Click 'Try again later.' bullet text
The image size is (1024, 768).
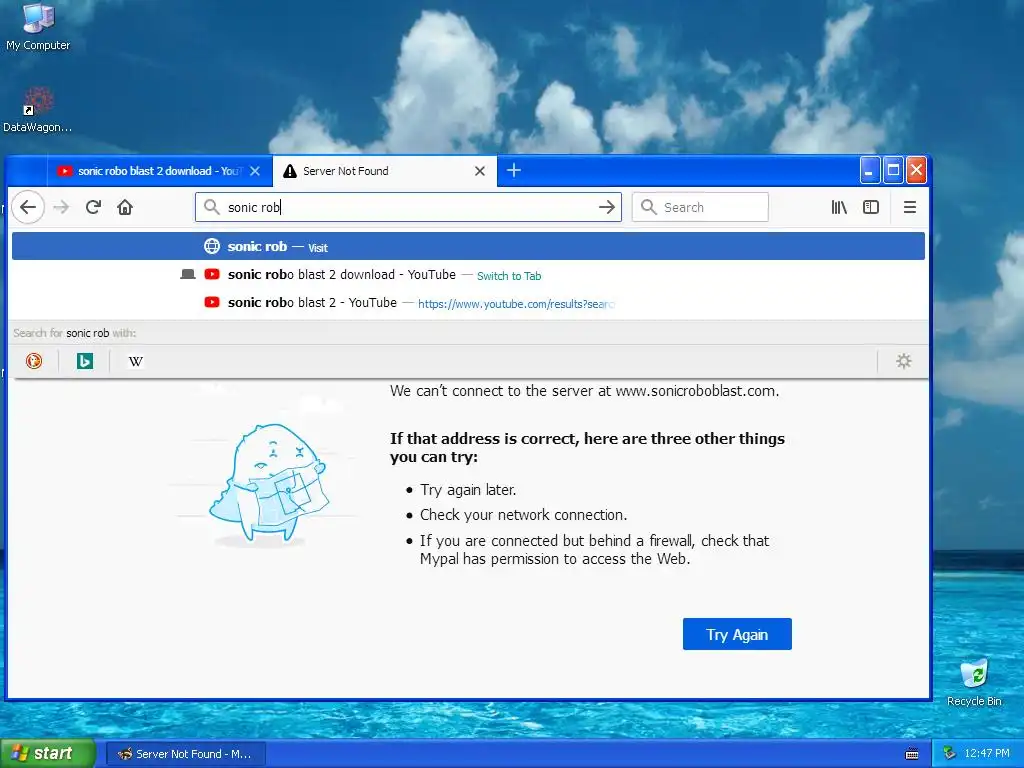pos(468,490)
